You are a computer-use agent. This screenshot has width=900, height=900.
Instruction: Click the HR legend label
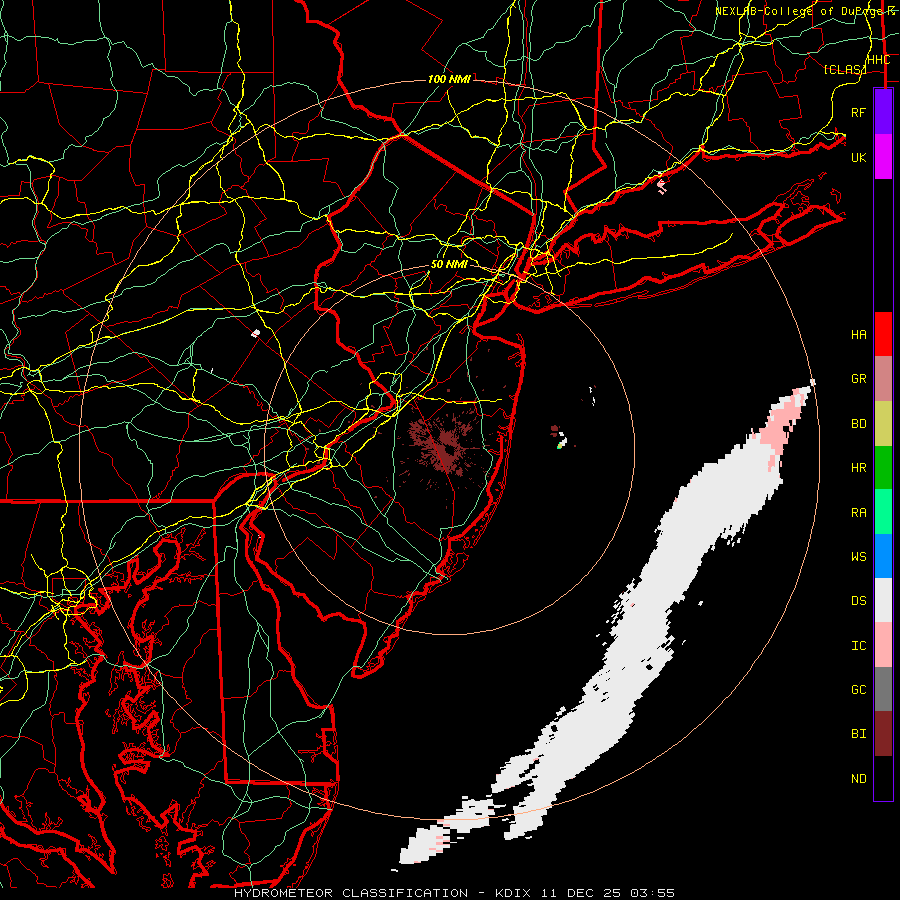(858, 468)
